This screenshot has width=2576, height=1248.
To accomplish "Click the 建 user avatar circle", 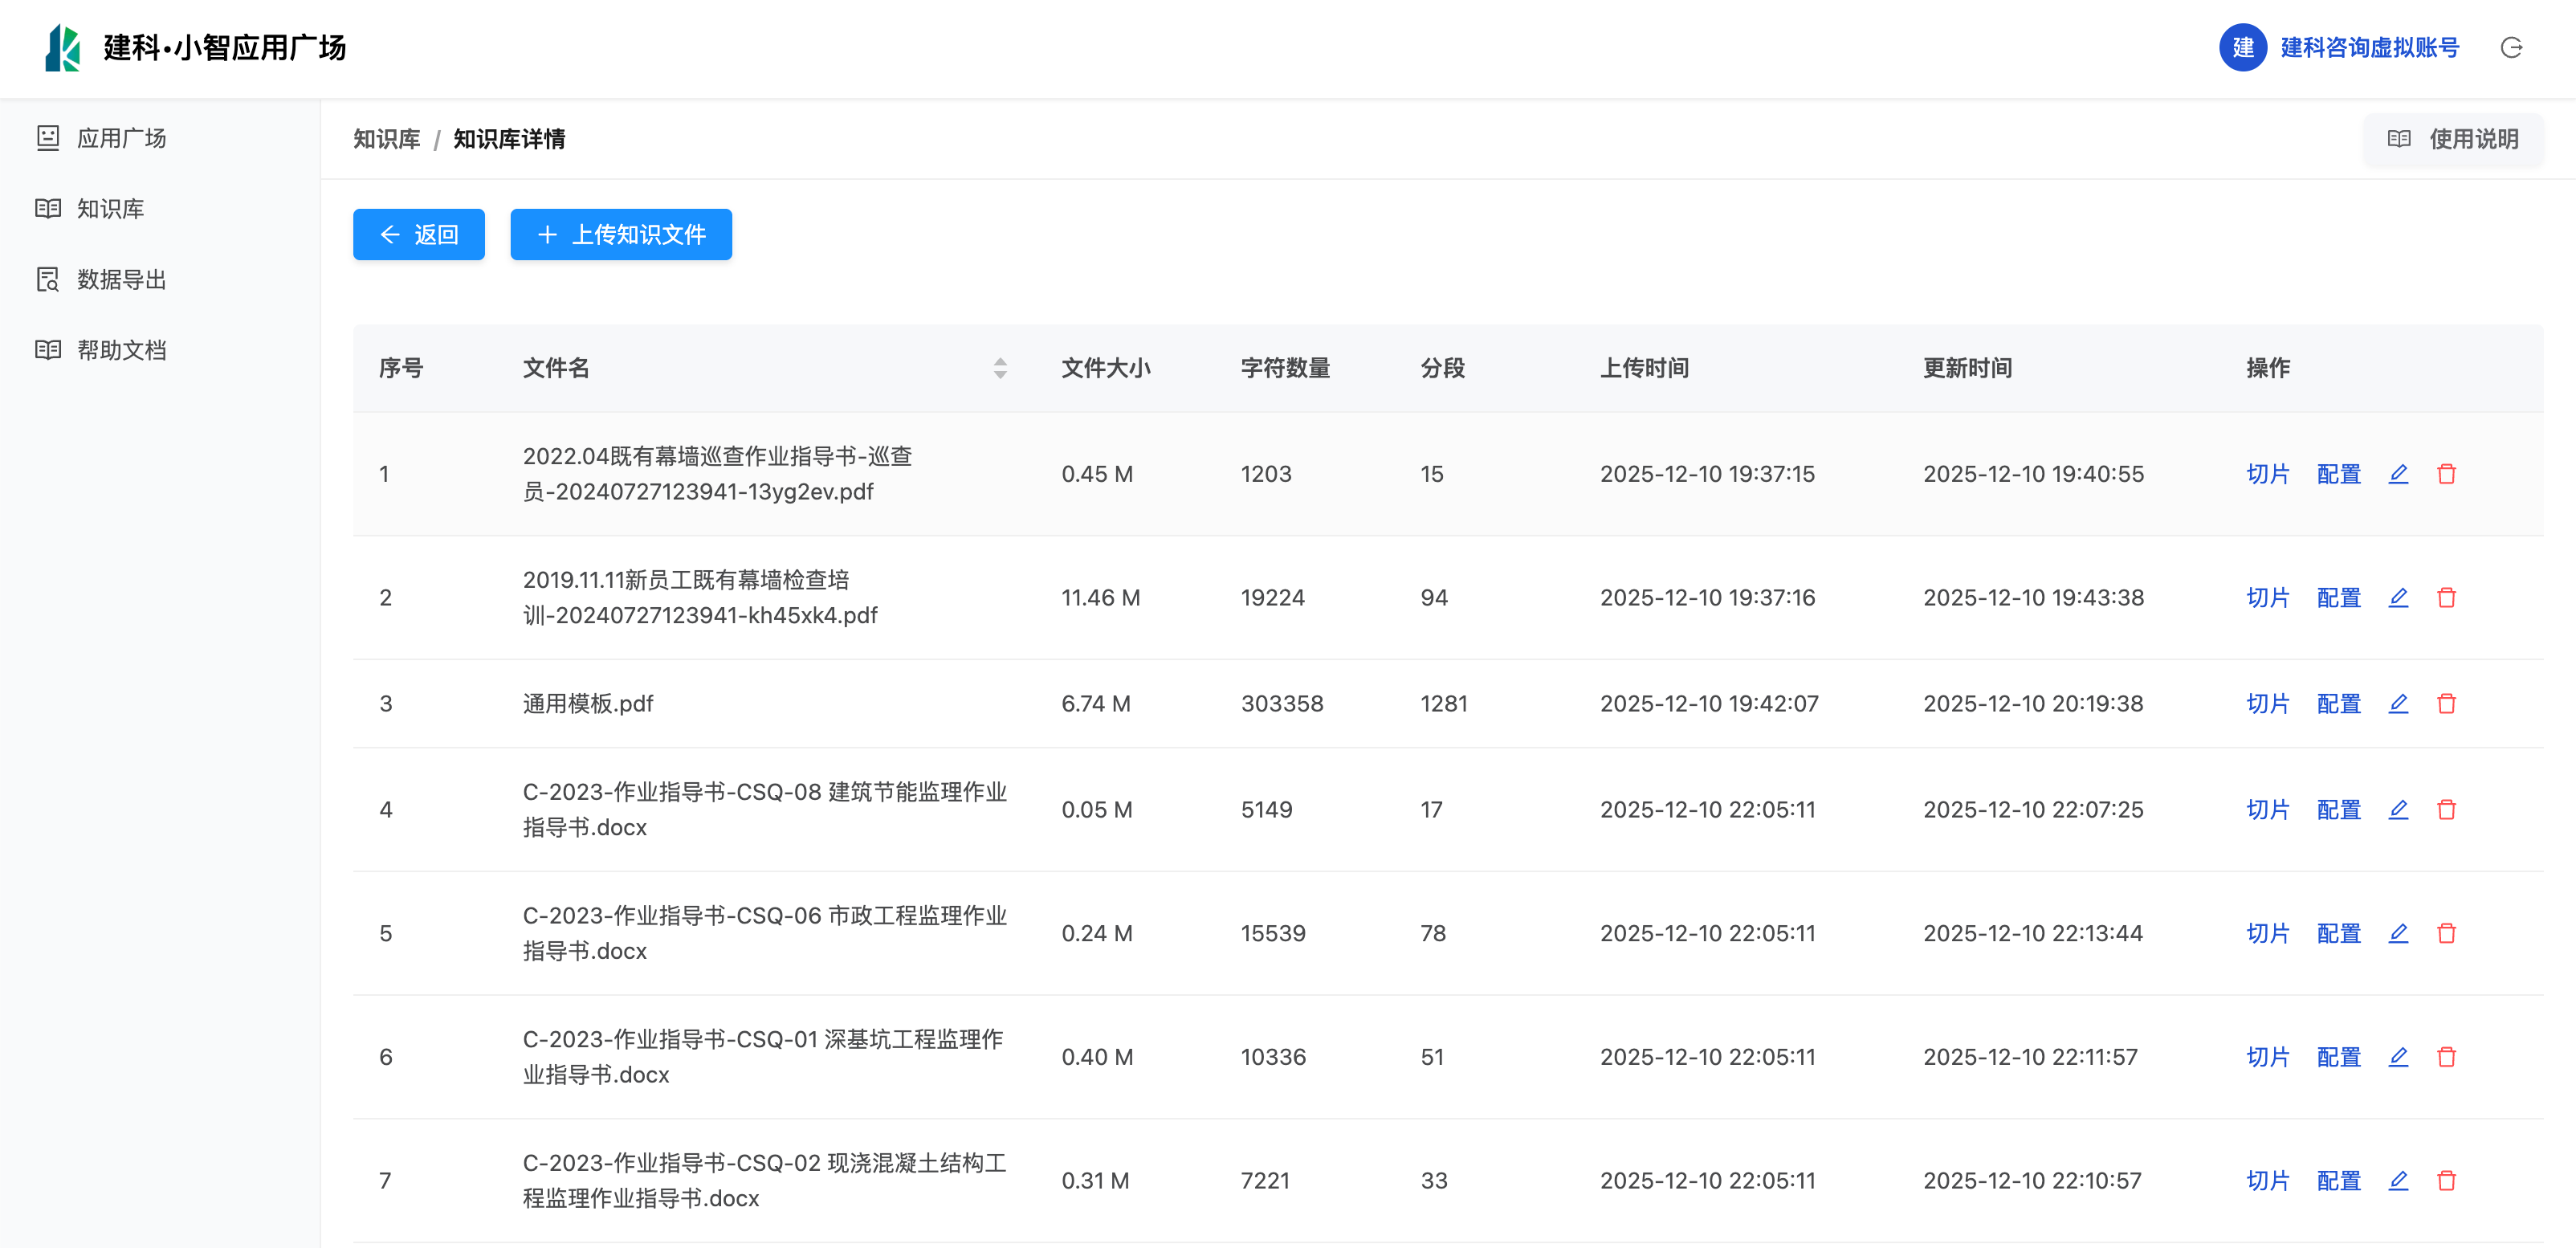I will point(2243,48).
